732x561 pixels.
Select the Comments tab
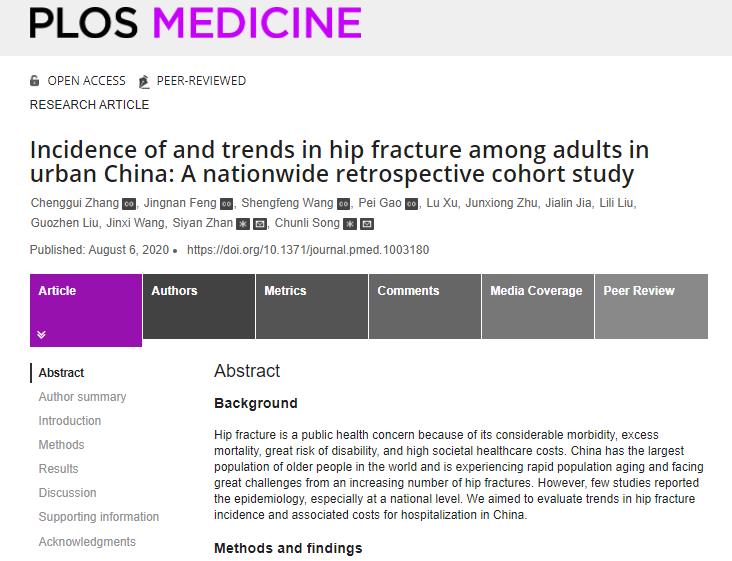tap(408, 291)
